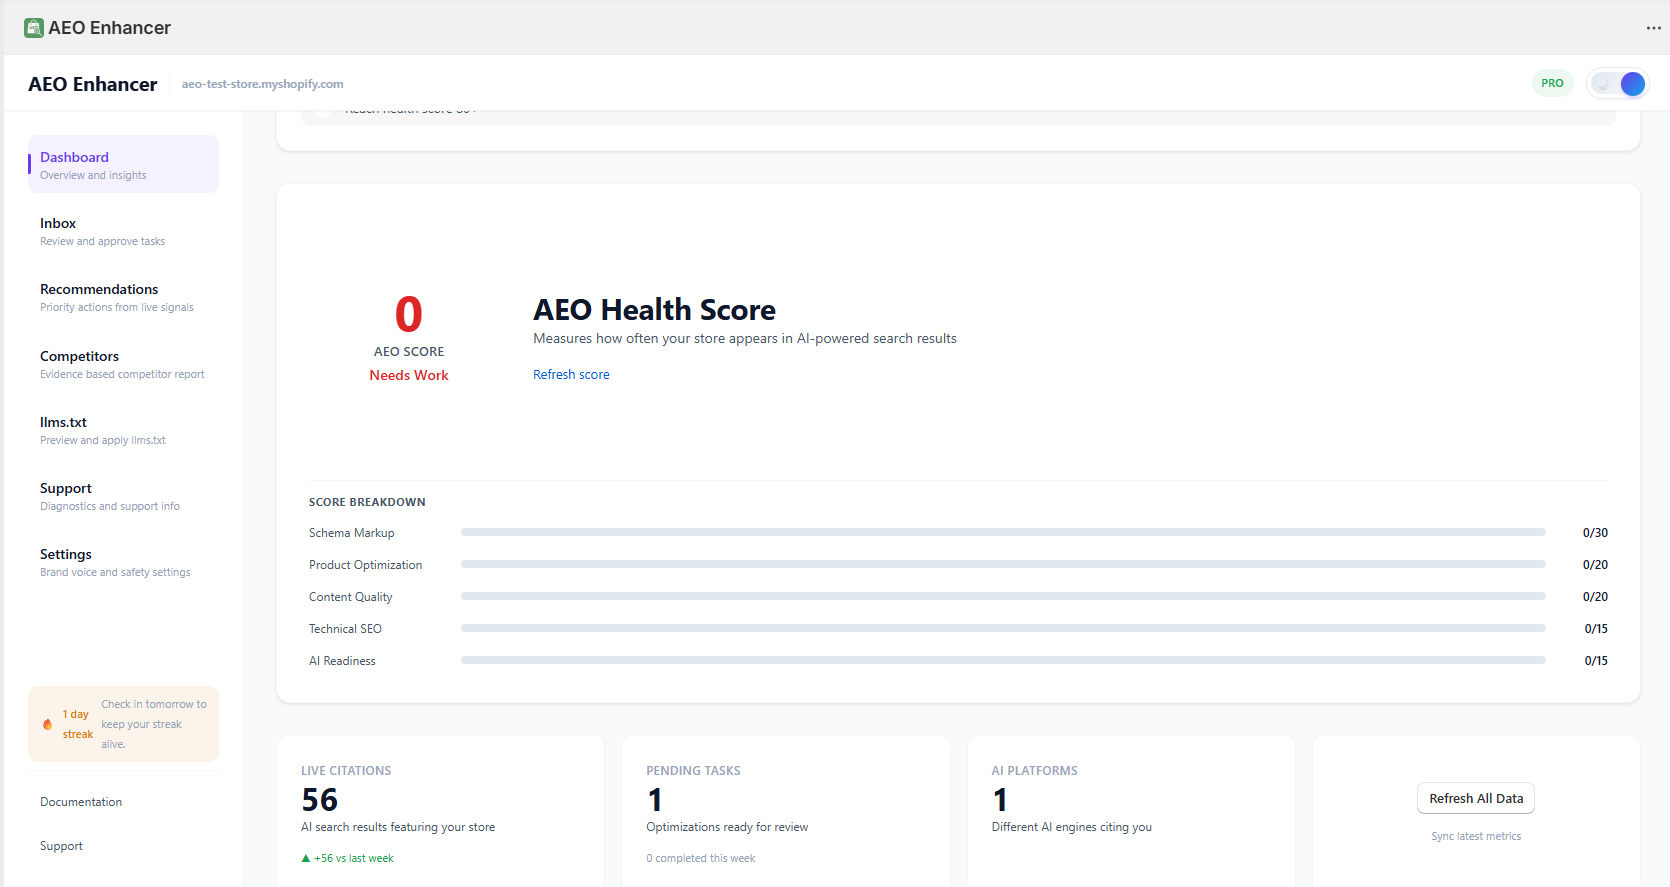Click the 0/30 Schema Markup score value
Screen dimensions: 1670x887
click(x=1595, y=533)
